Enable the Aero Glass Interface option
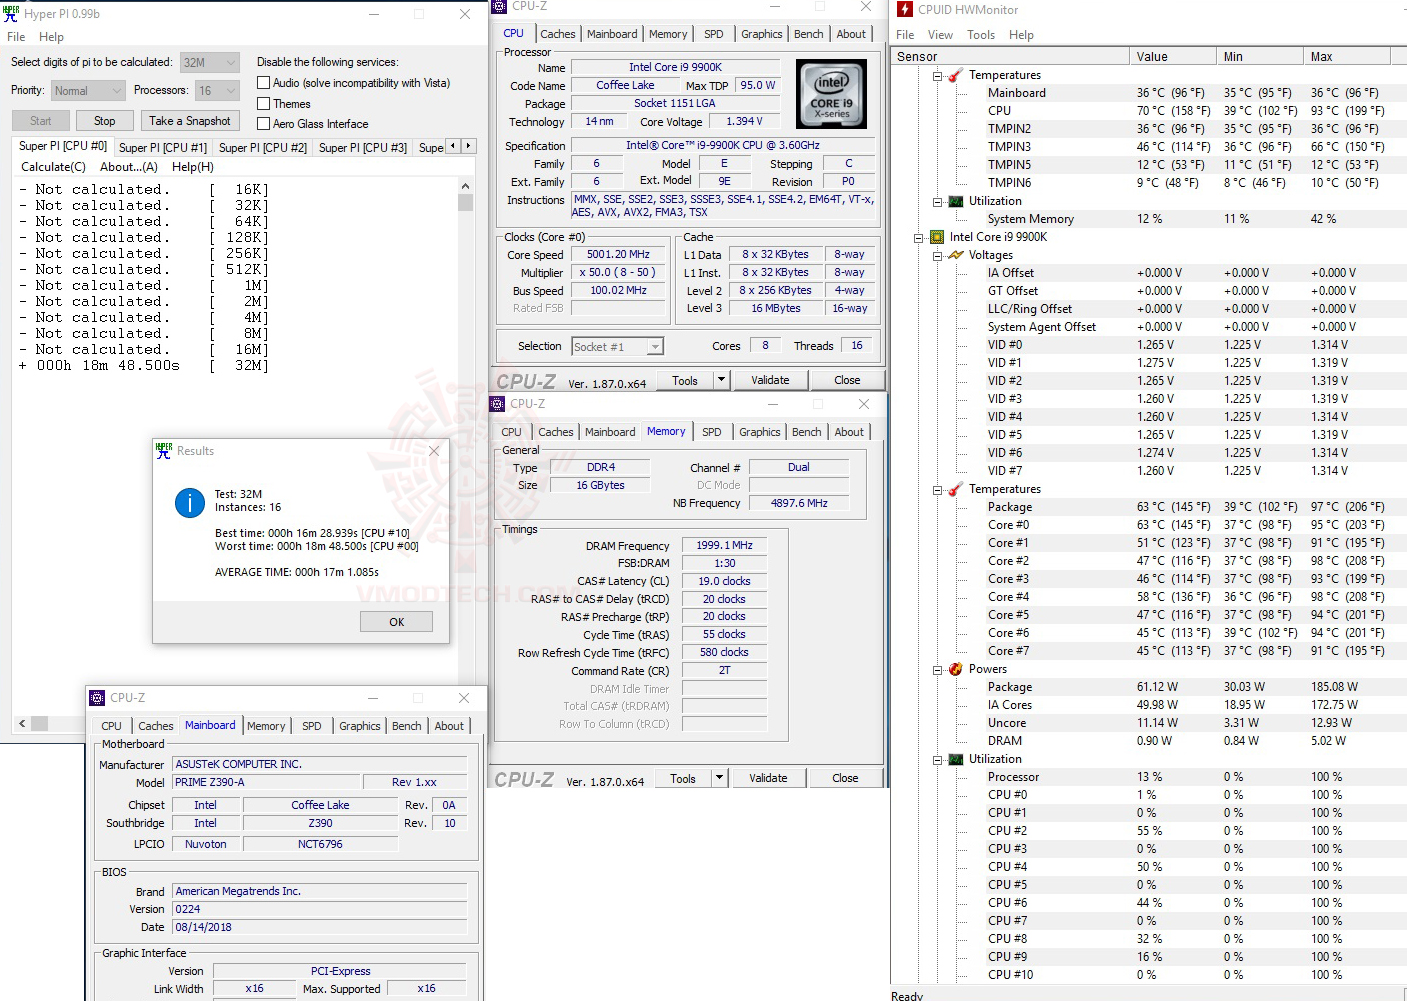This screenshot has width=1407, height=1001. tap(265, 123)
